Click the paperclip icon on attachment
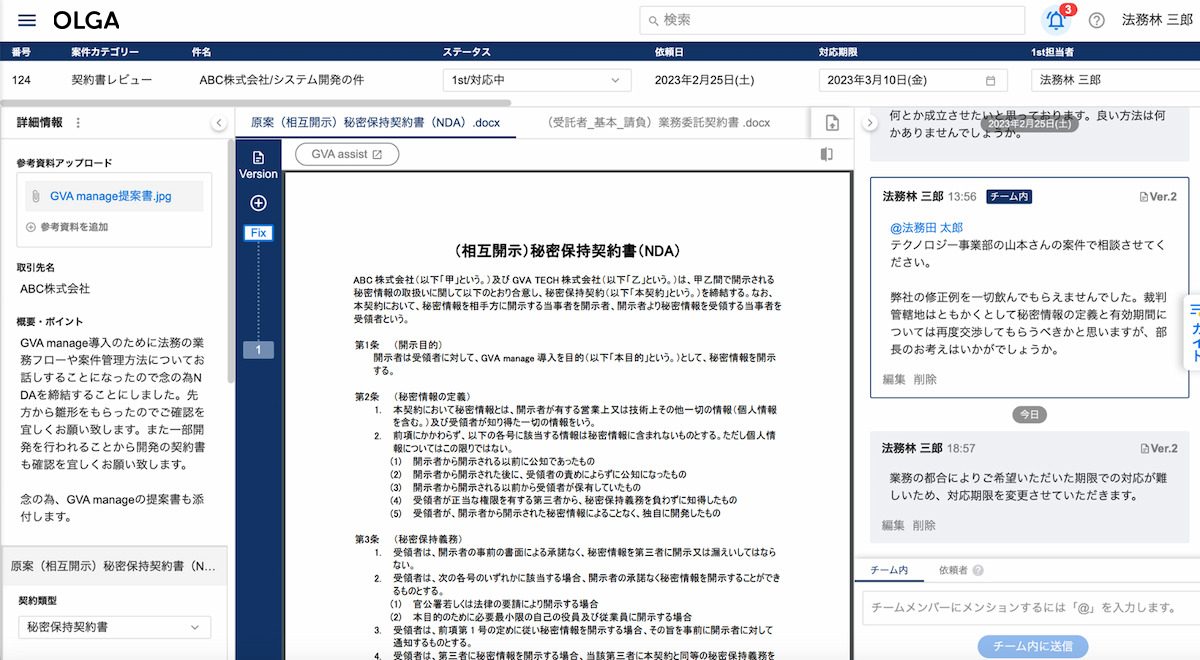This screenshot has width=1200, height=660. (35, 197)
